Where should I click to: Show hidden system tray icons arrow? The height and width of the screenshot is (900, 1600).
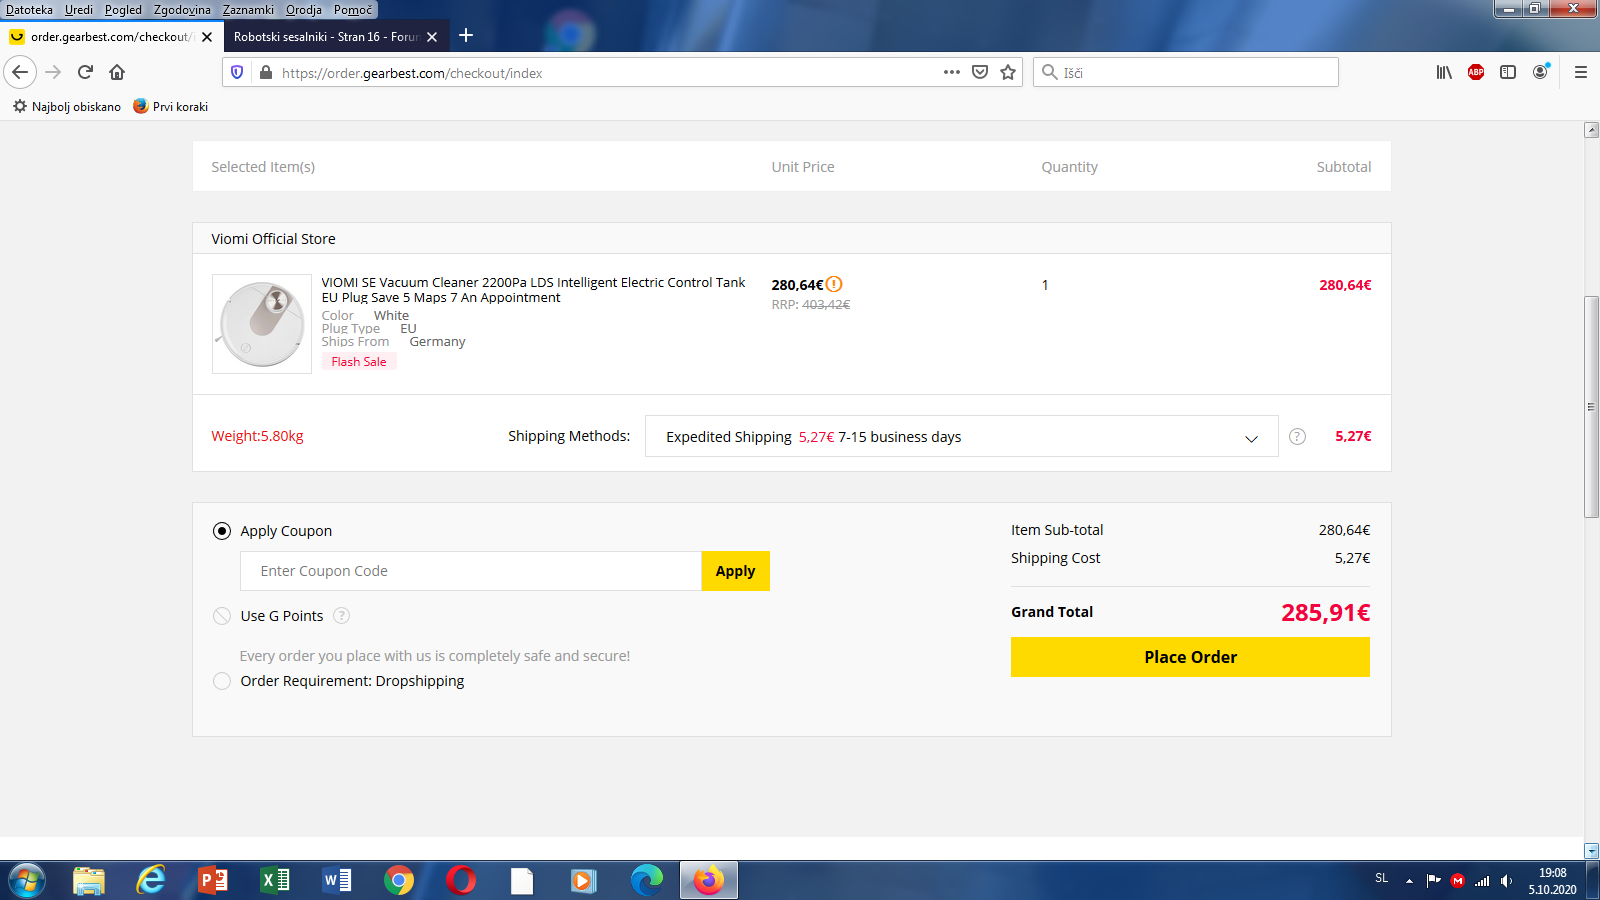1409,880
